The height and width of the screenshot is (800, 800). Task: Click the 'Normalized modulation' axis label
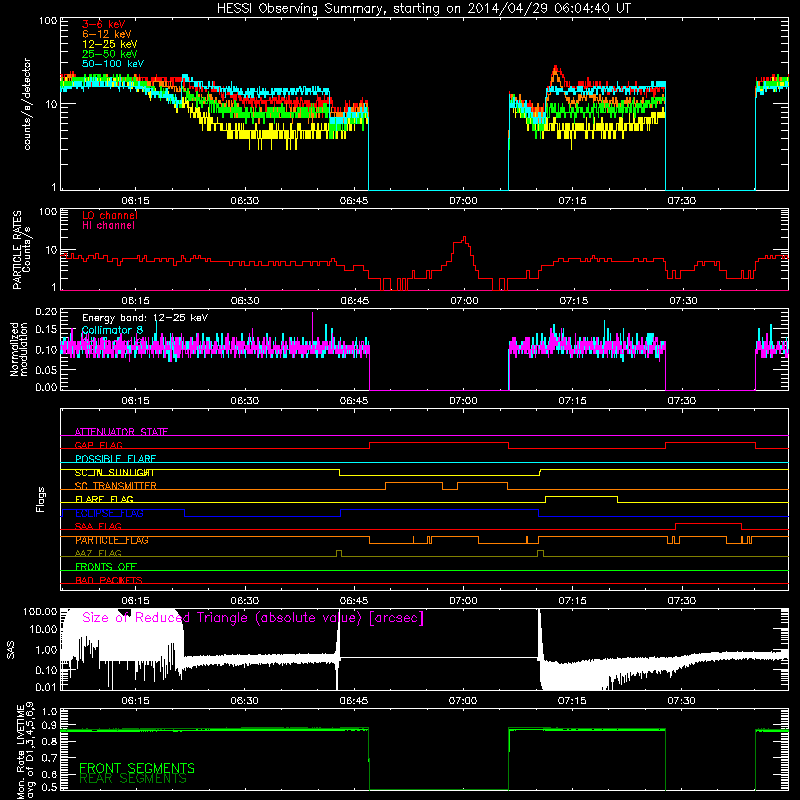point(19,349)
